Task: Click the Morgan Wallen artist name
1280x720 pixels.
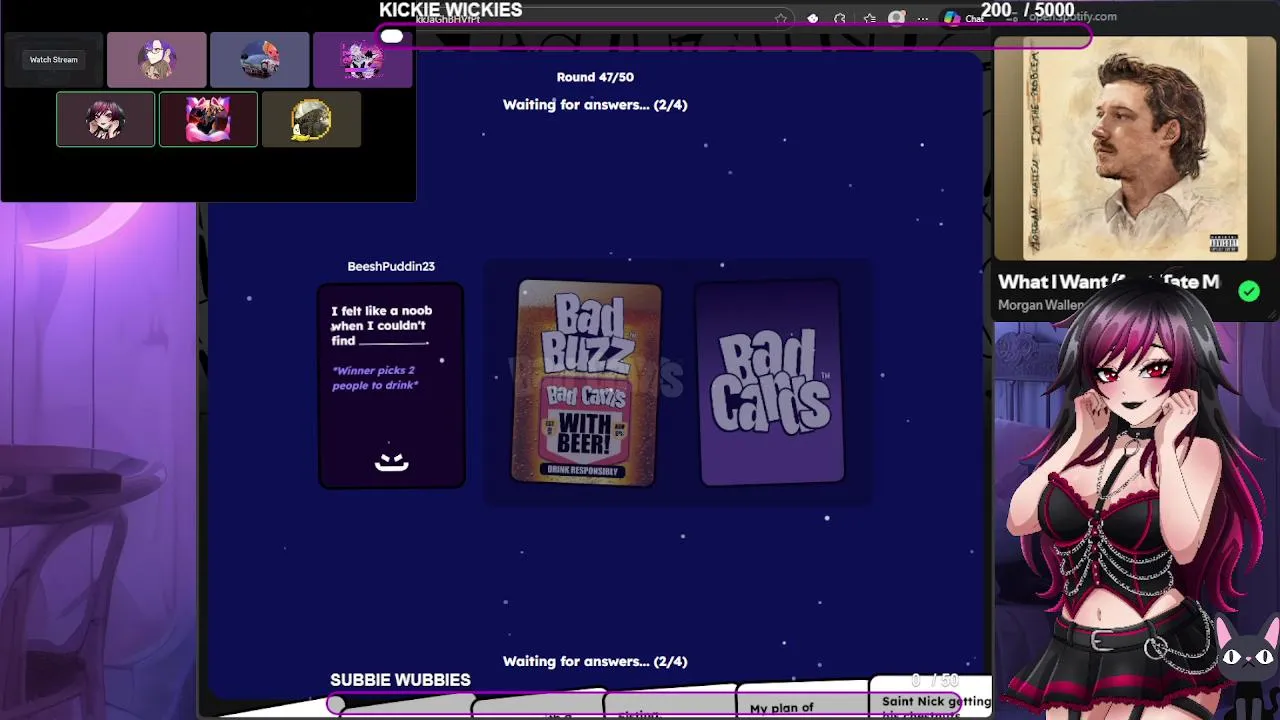Action: (x=1041, y=305)
